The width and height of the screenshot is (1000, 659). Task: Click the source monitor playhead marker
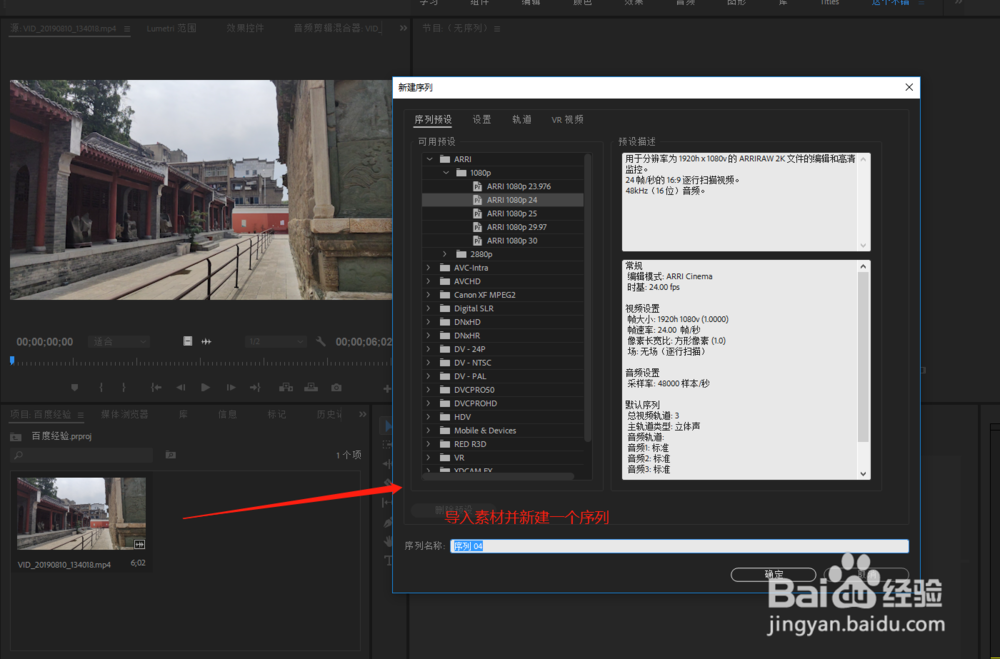point(11,360)
